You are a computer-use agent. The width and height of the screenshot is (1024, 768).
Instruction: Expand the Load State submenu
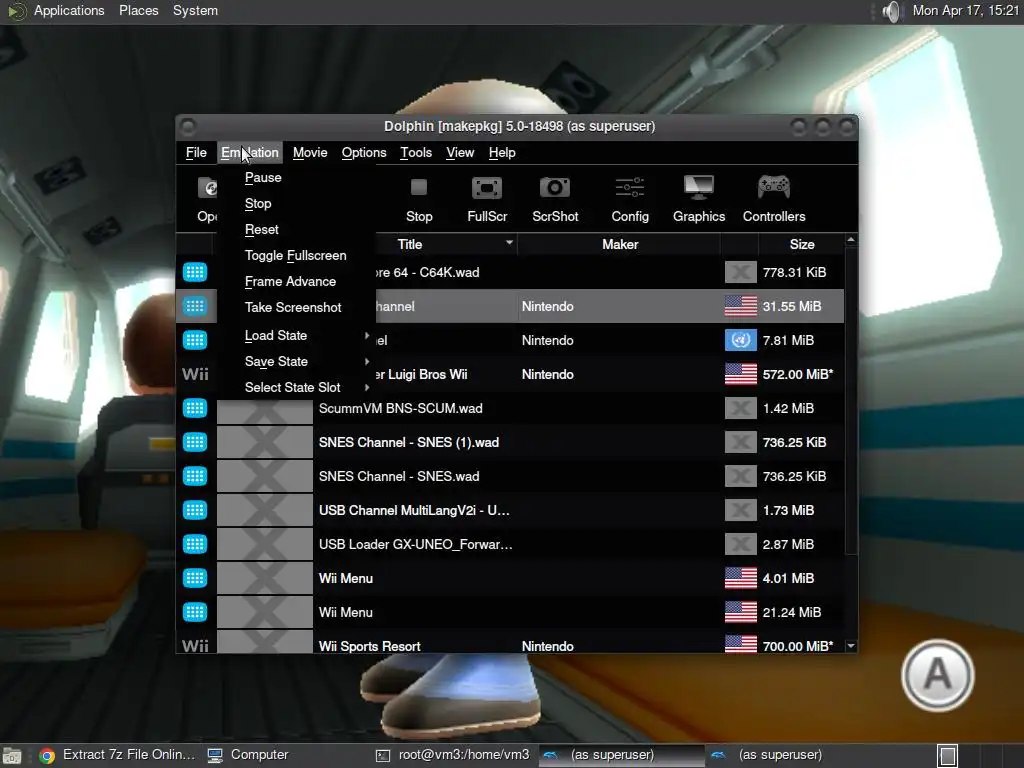(x=297, y=336)
